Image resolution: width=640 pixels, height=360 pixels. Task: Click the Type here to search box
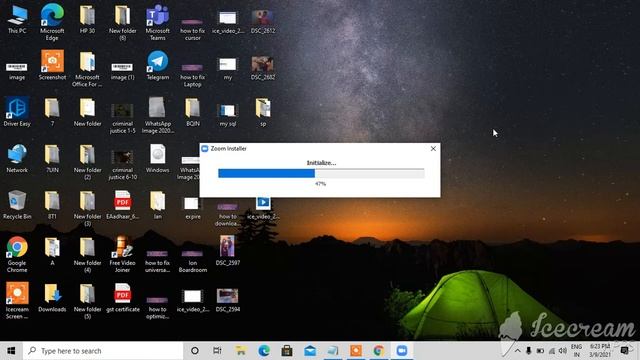103,351
